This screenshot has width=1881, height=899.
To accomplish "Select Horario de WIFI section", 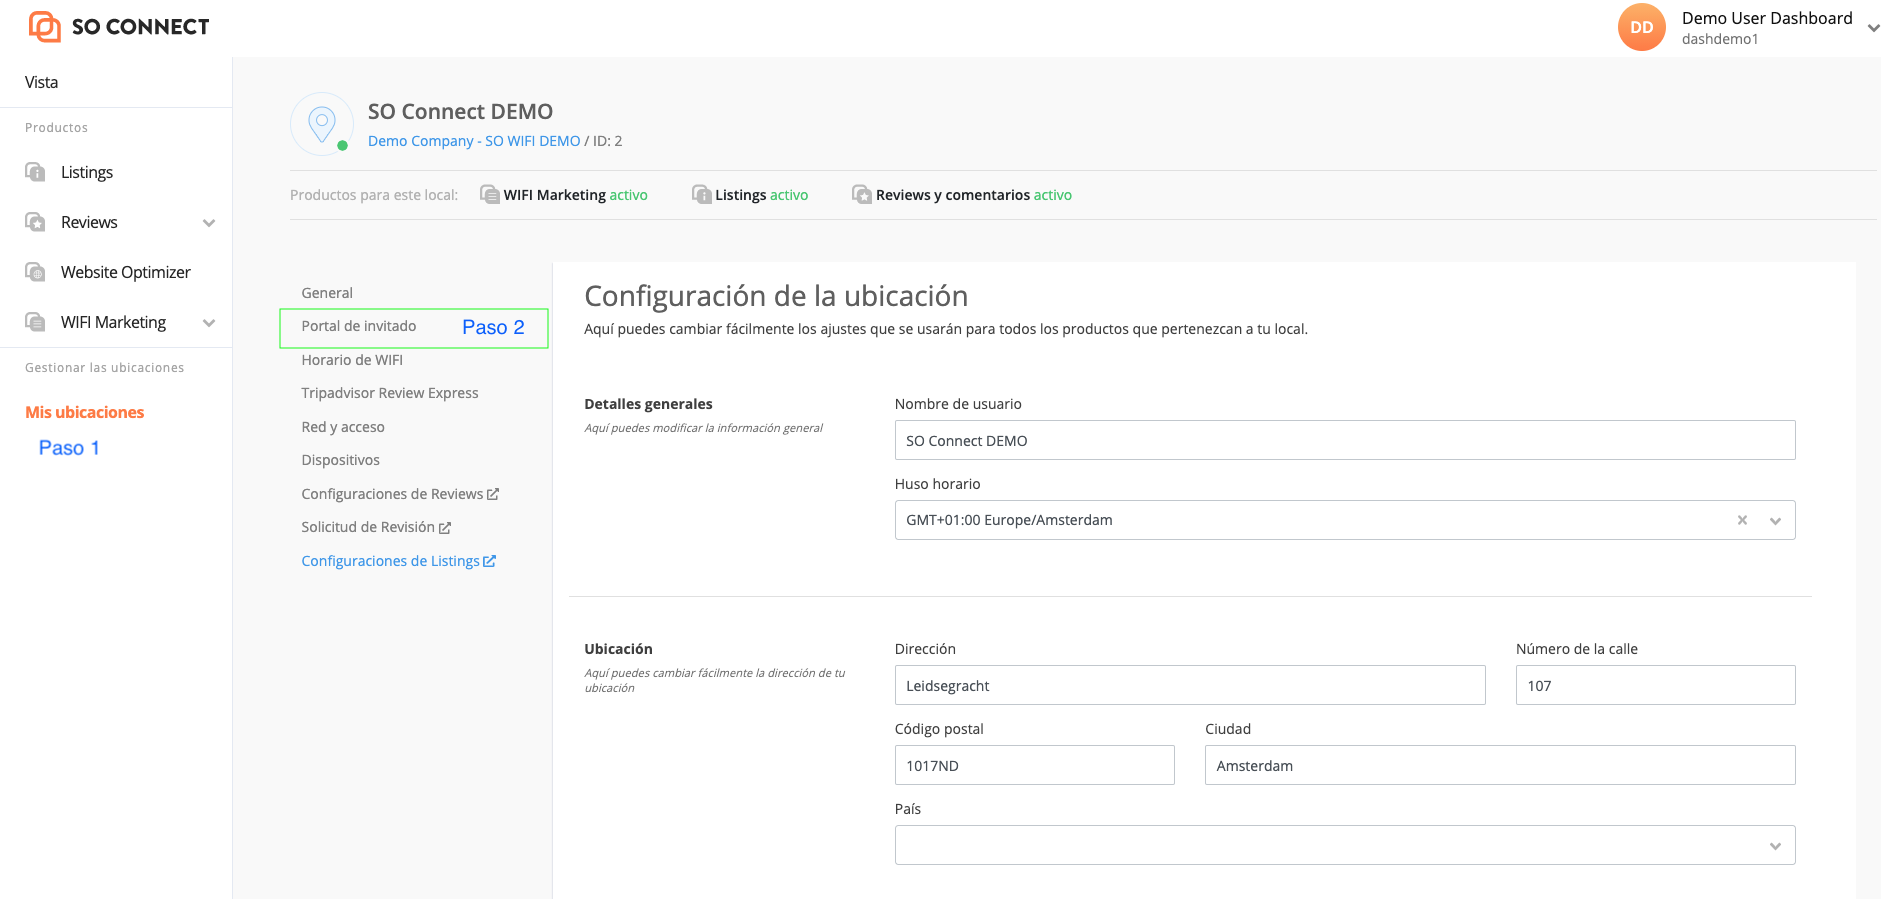I will [x=352, y=360].
